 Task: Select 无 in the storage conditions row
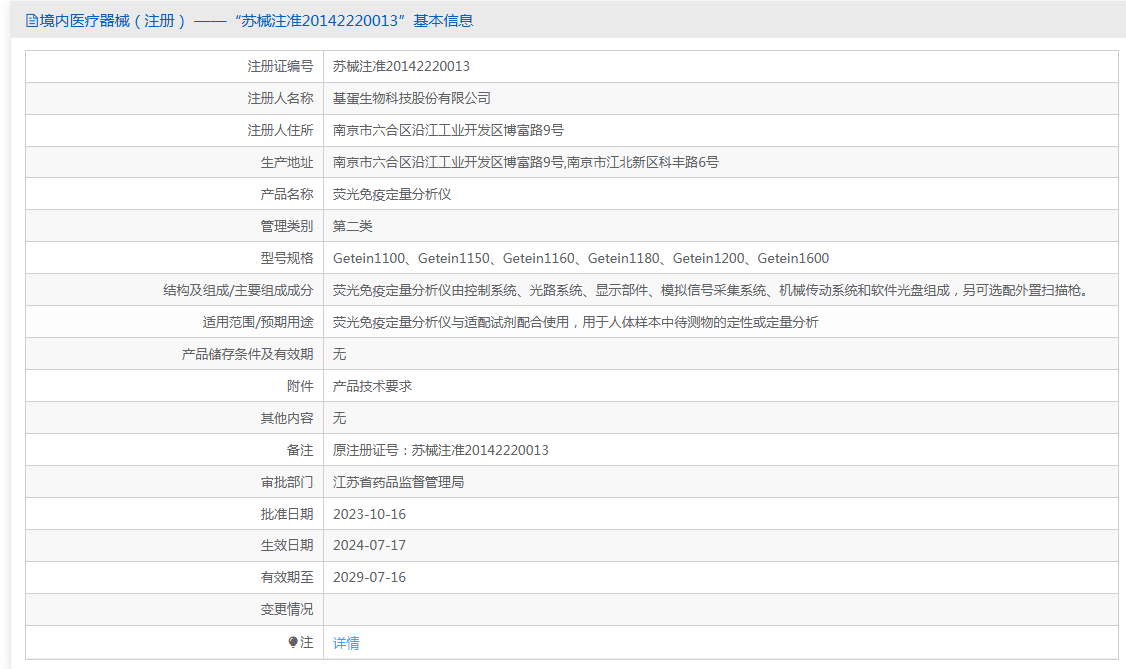pos(340,354)
